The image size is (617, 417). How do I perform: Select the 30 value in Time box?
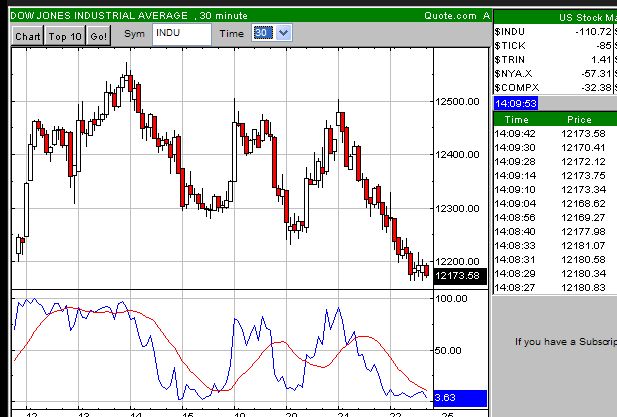pyautogui.click(x=263, y=33)
